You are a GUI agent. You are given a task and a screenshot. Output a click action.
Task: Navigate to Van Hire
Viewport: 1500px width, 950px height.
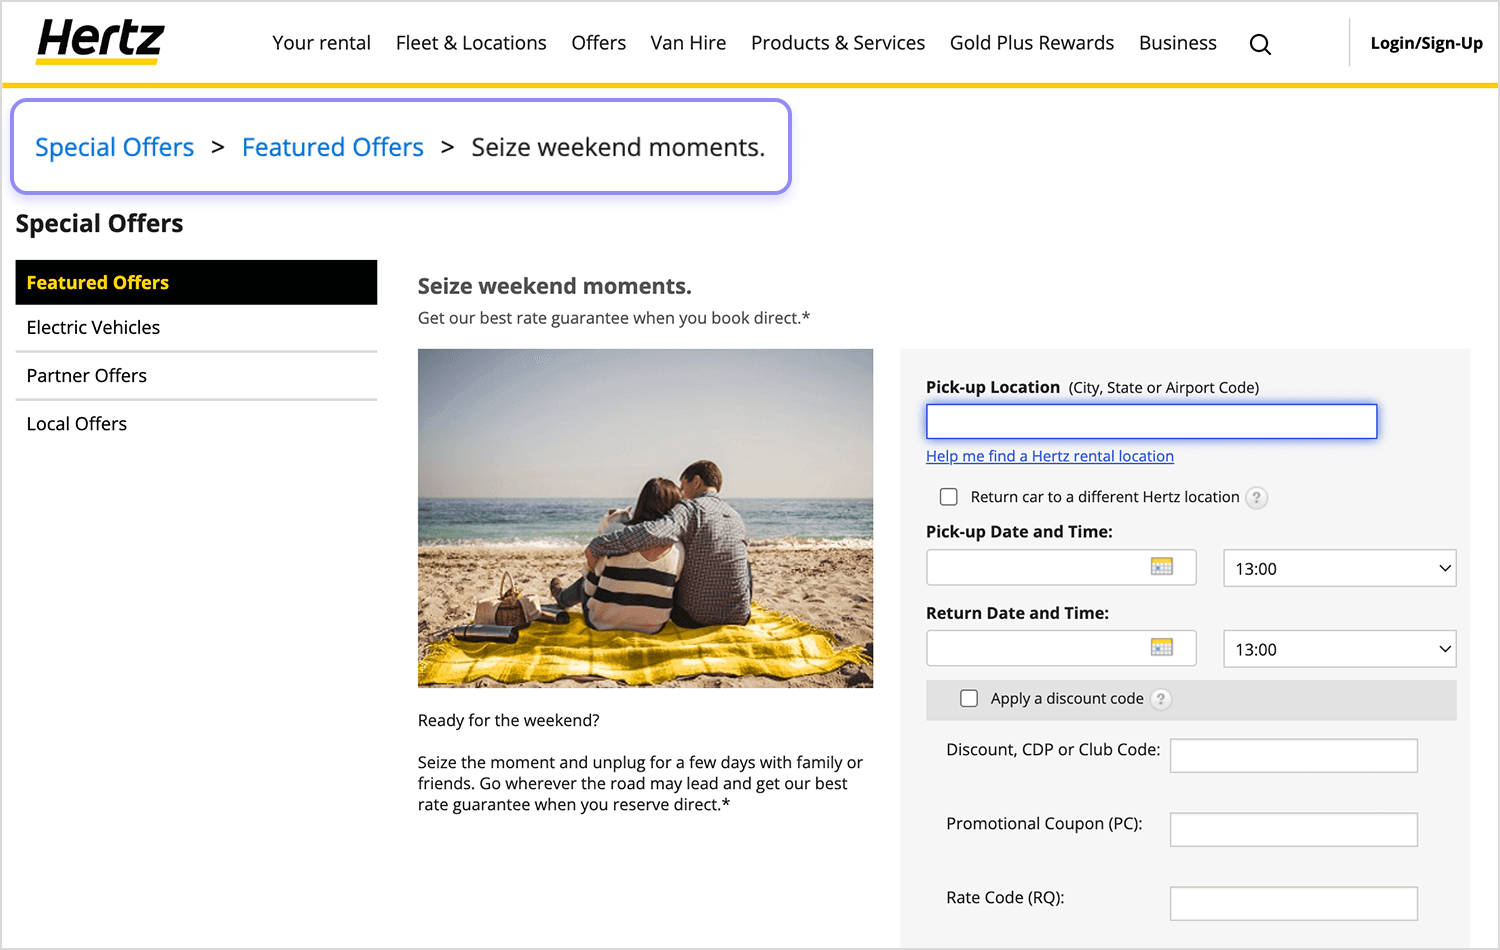click(688, 43)
